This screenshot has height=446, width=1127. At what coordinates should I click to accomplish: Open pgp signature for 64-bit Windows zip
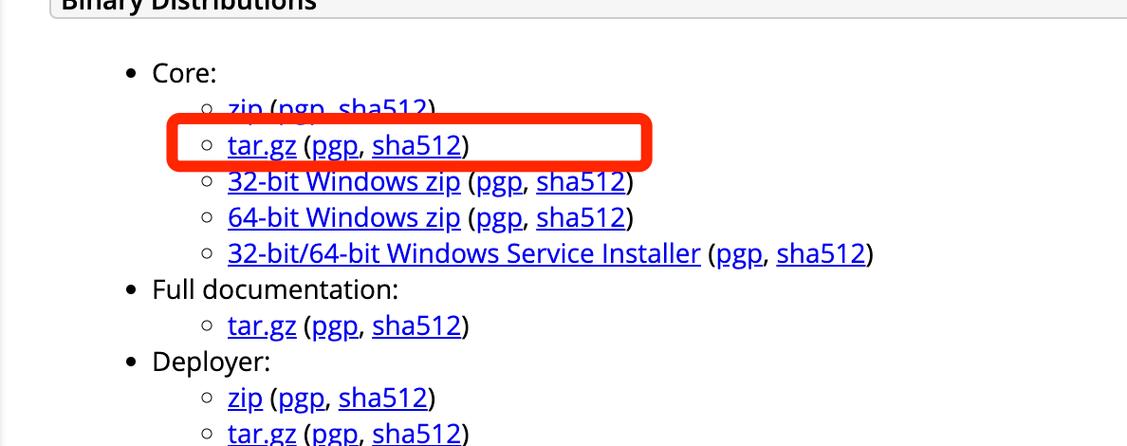[499, 218]
